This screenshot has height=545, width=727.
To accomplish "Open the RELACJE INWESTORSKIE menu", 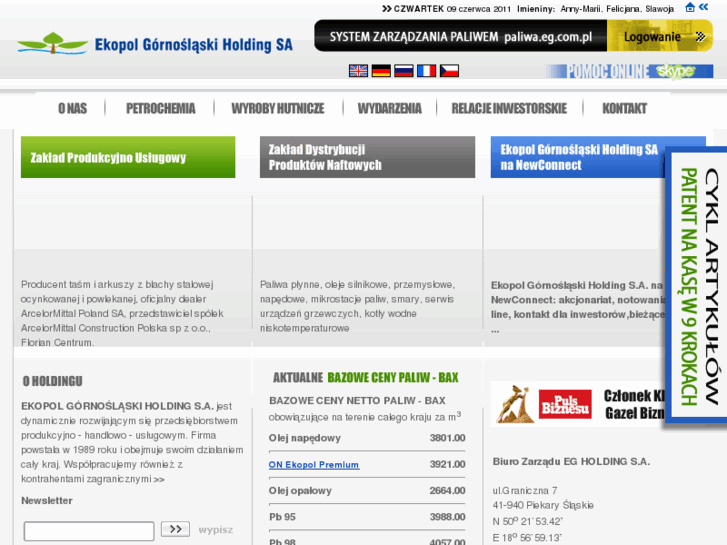I will click(x=509, y=109).
